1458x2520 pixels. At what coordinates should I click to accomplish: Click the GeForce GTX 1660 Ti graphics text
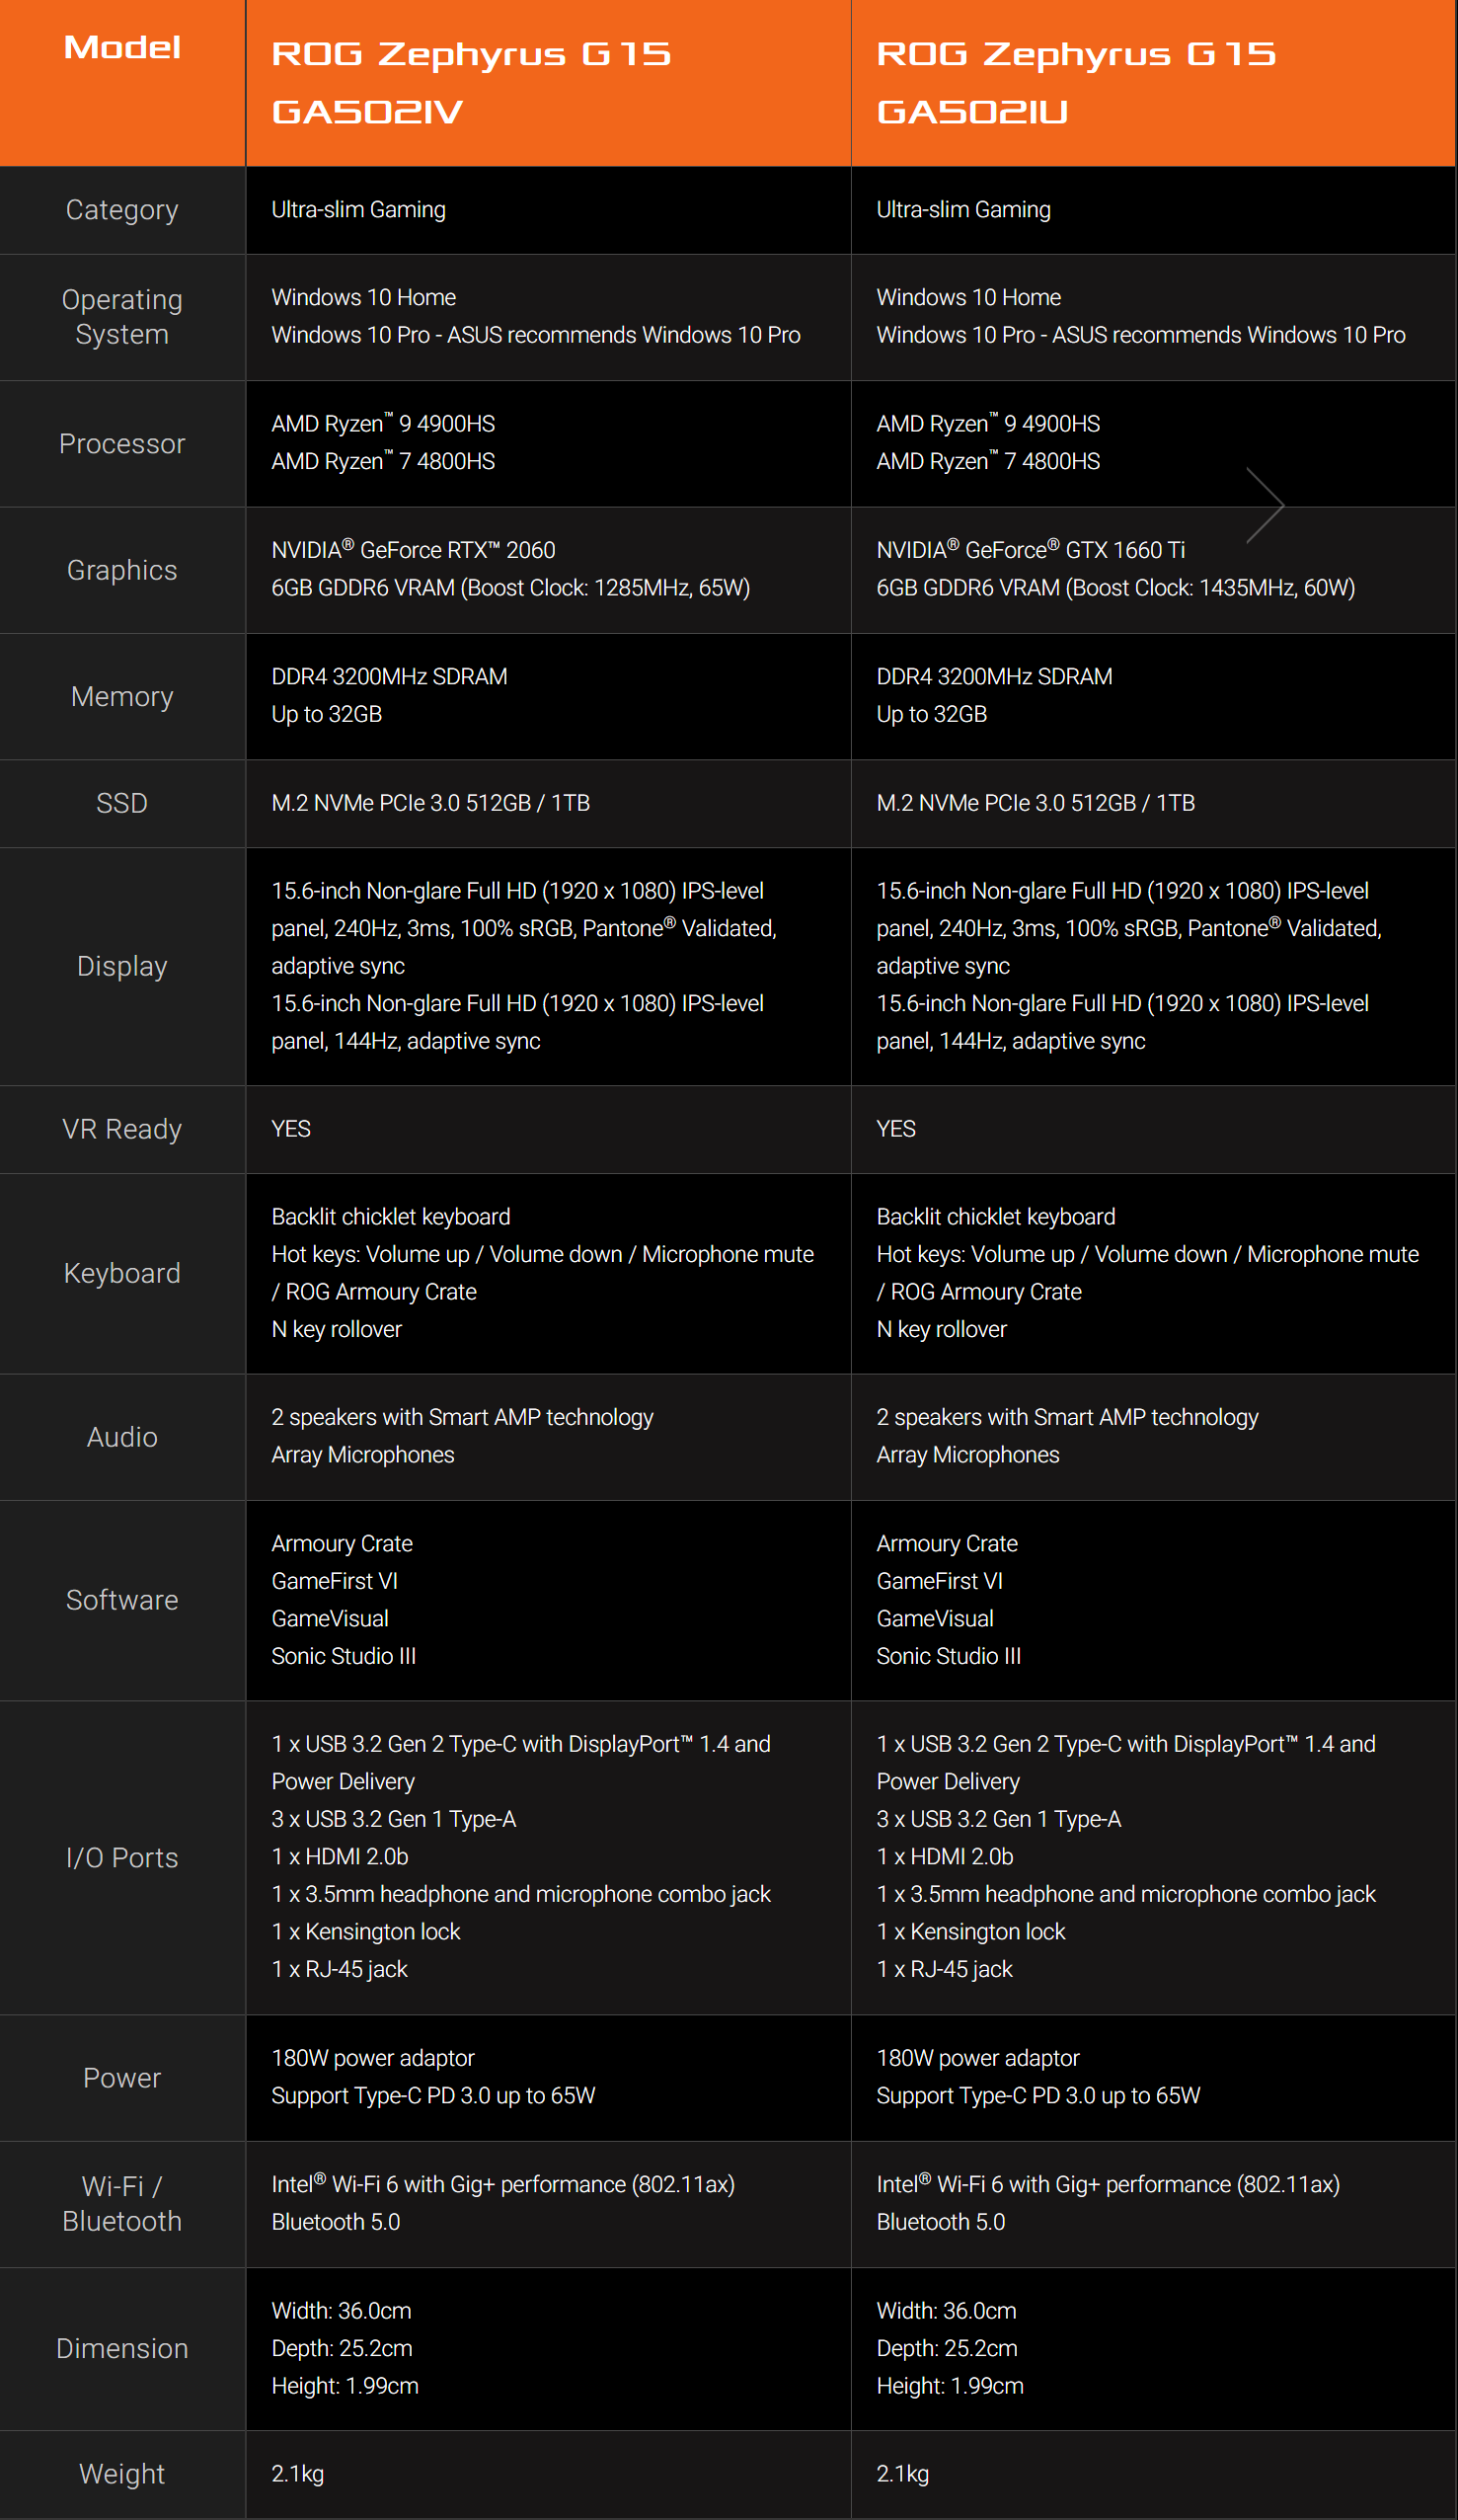[1030, 550]
